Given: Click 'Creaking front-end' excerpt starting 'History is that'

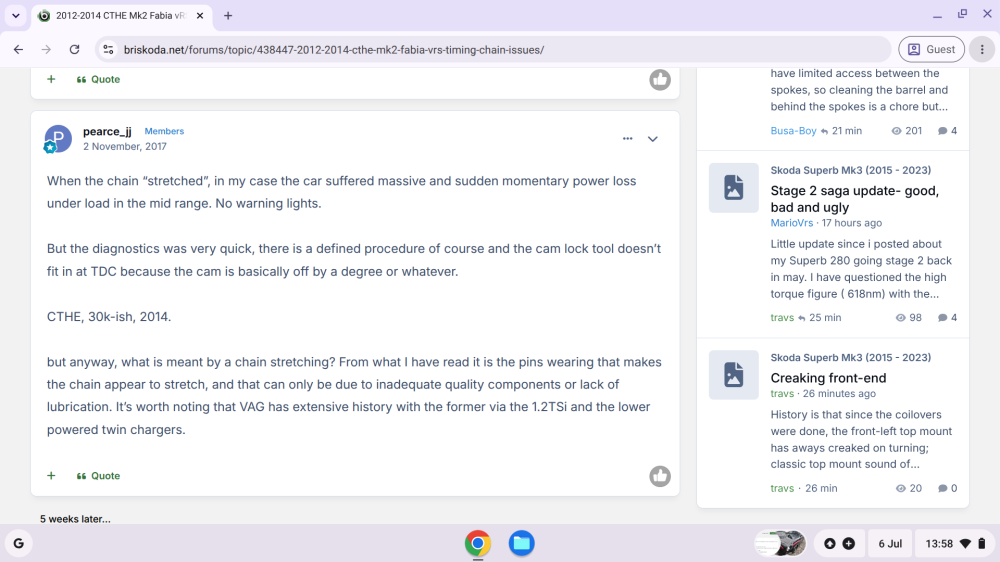Looking at the screenshot, I should click(861, 439).
